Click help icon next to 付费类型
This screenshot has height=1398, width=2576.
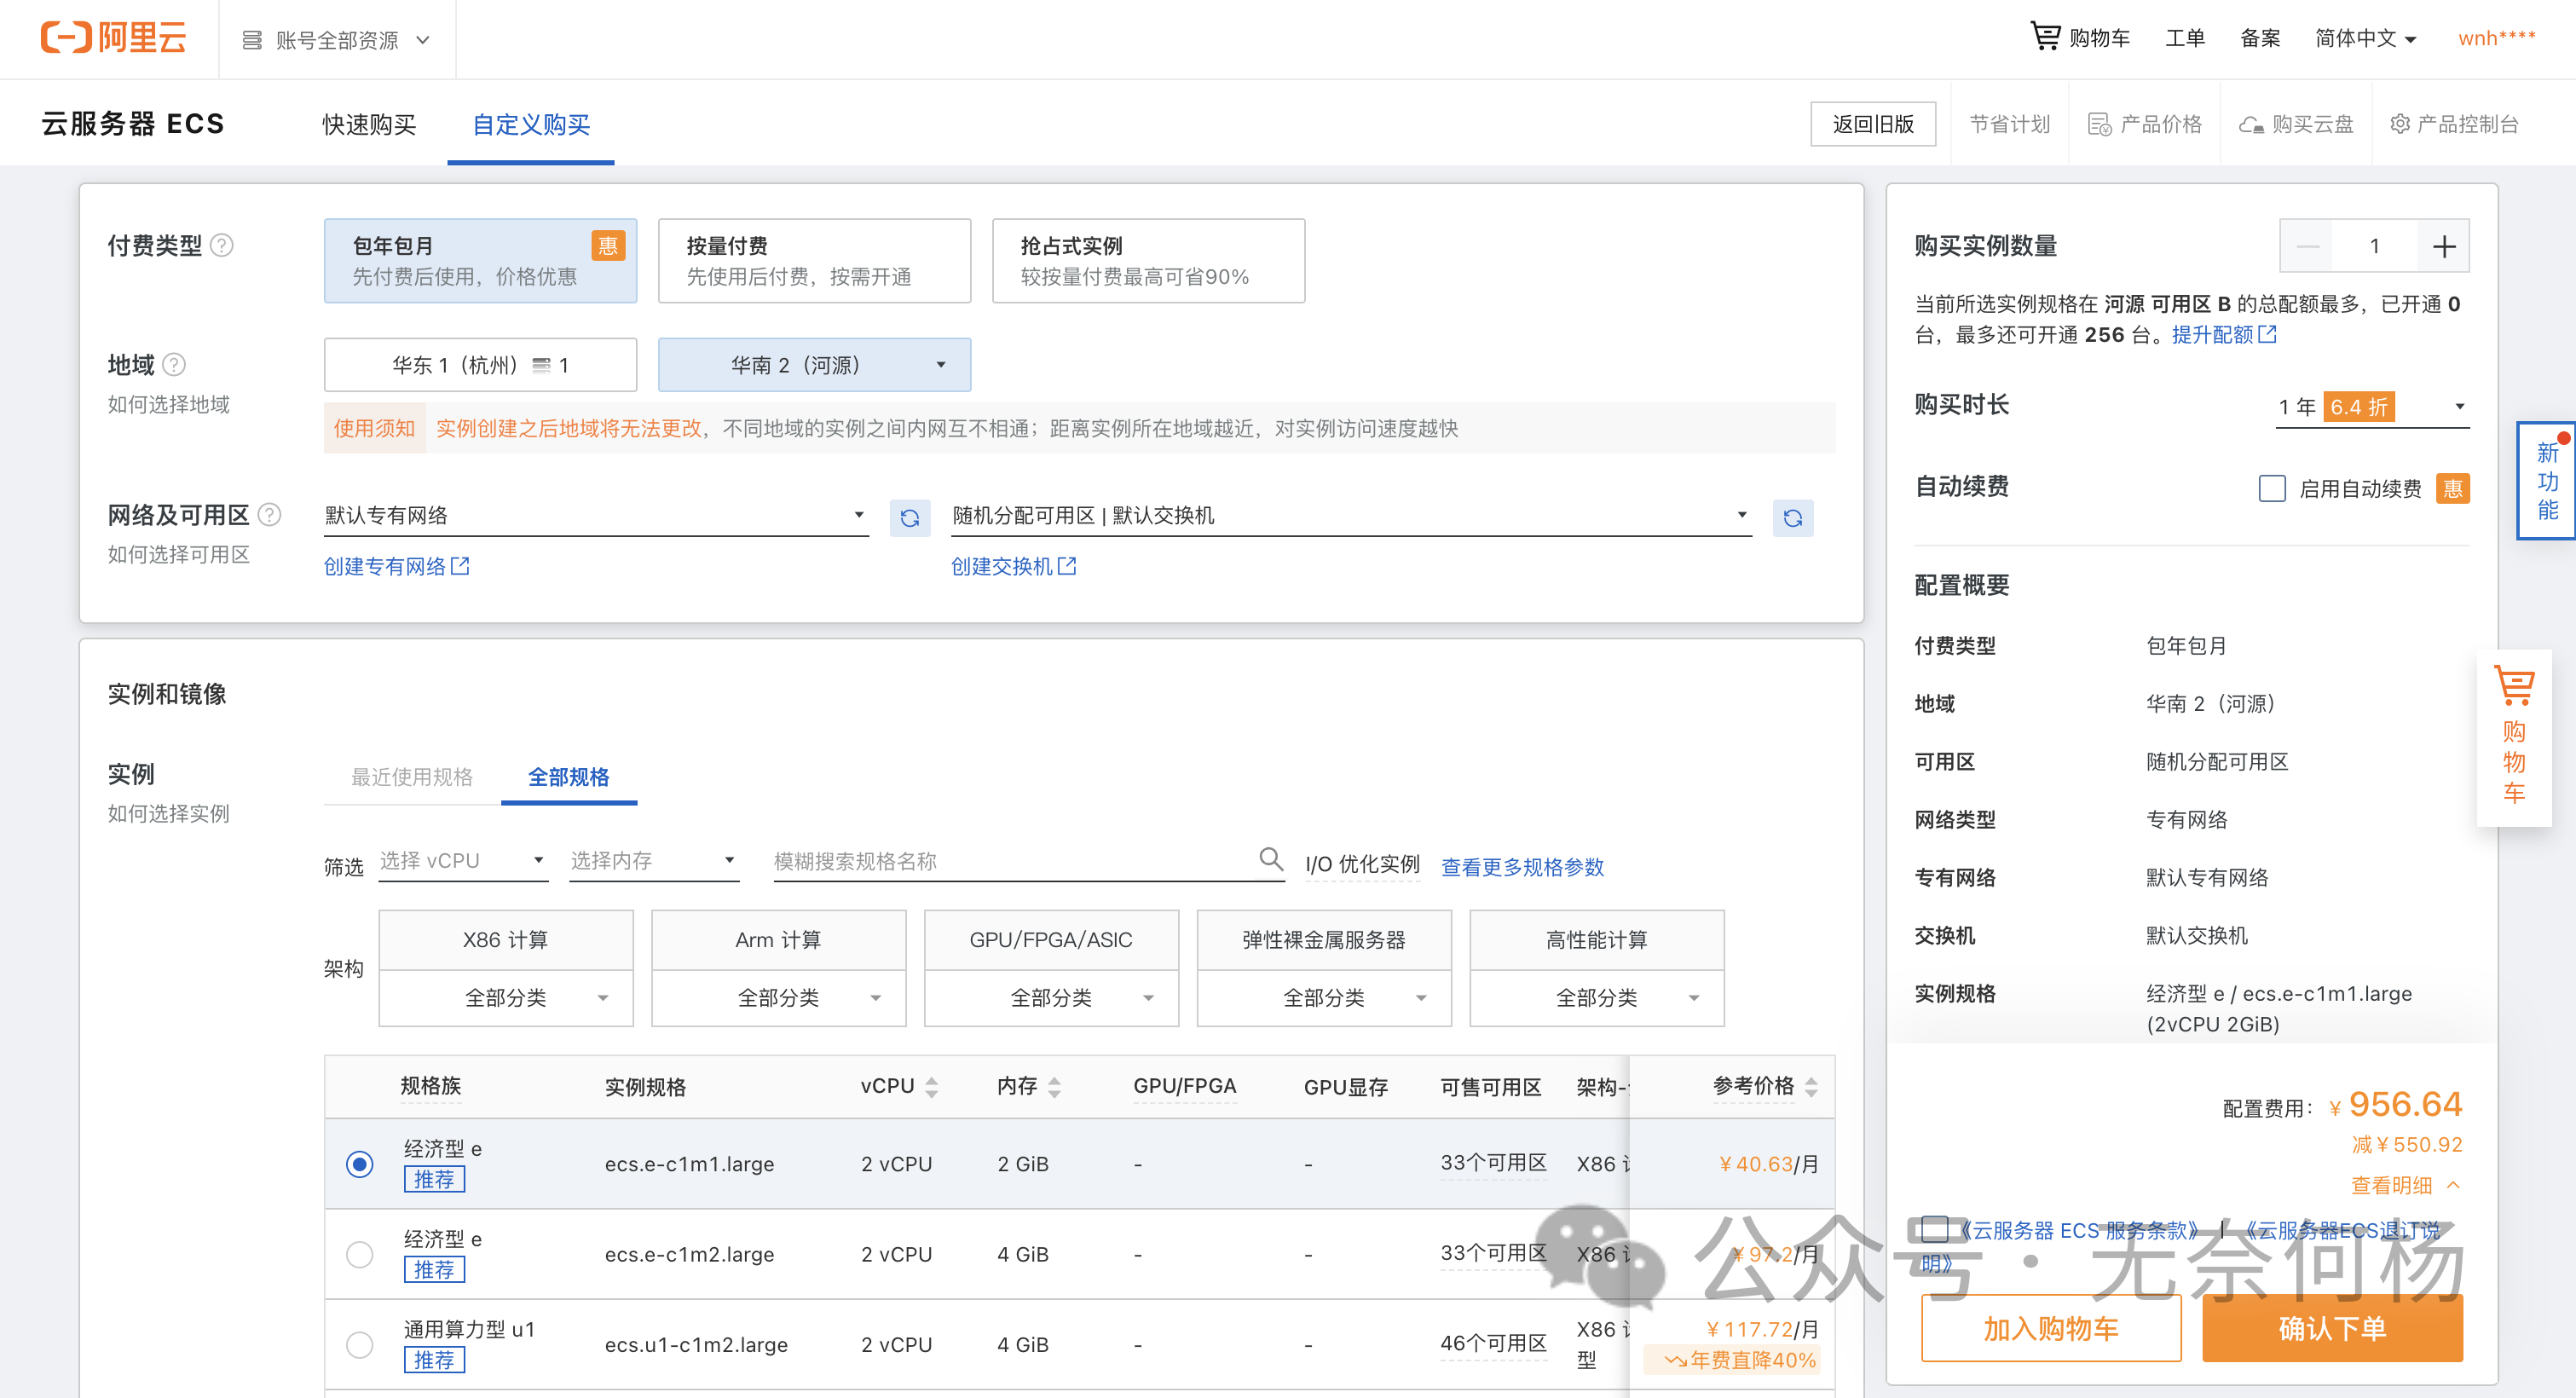pos(222,245)
